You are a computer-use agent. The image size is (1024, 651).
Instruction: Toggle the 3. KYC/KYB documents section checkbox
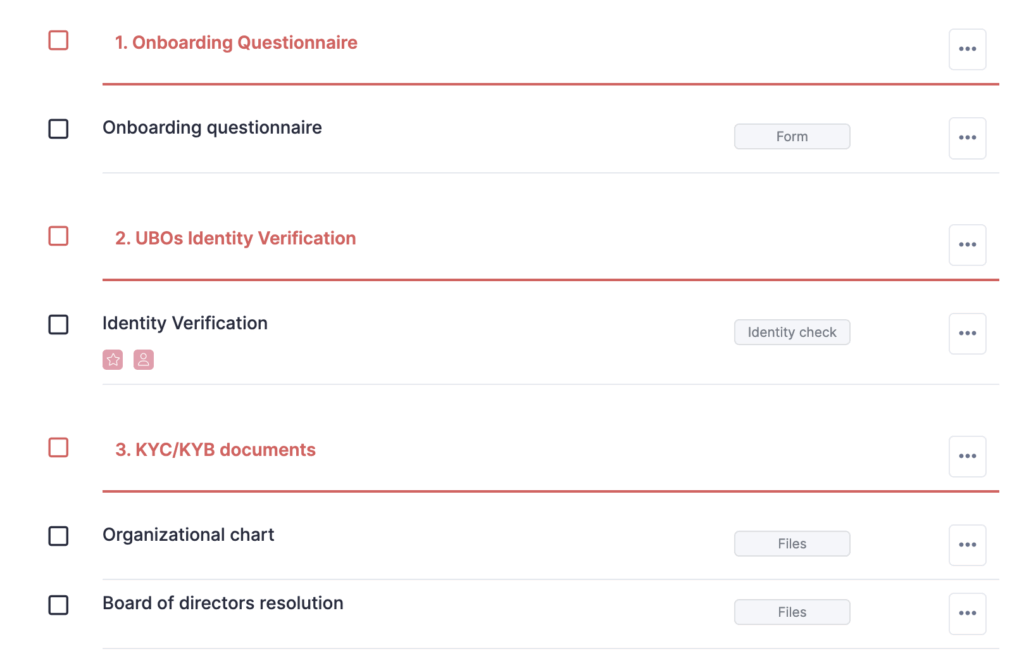pyautogui.click(x=59, y=448)
